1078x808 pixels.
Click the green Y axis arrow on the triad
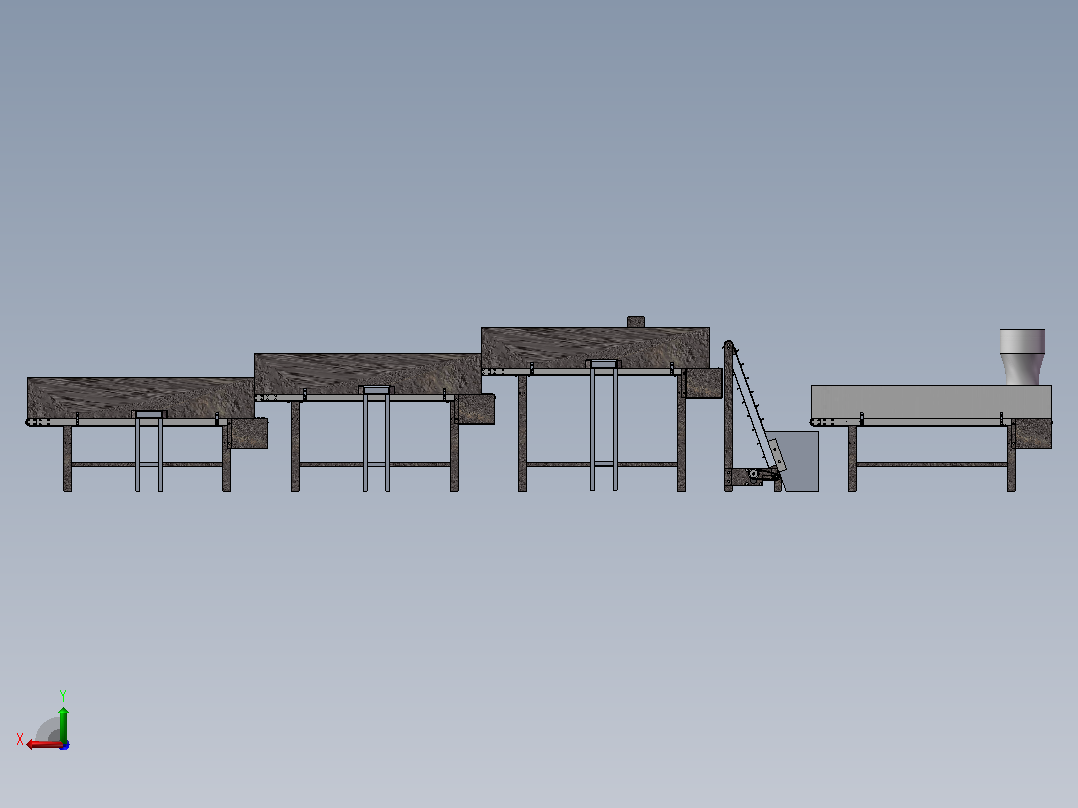point(63,724)
